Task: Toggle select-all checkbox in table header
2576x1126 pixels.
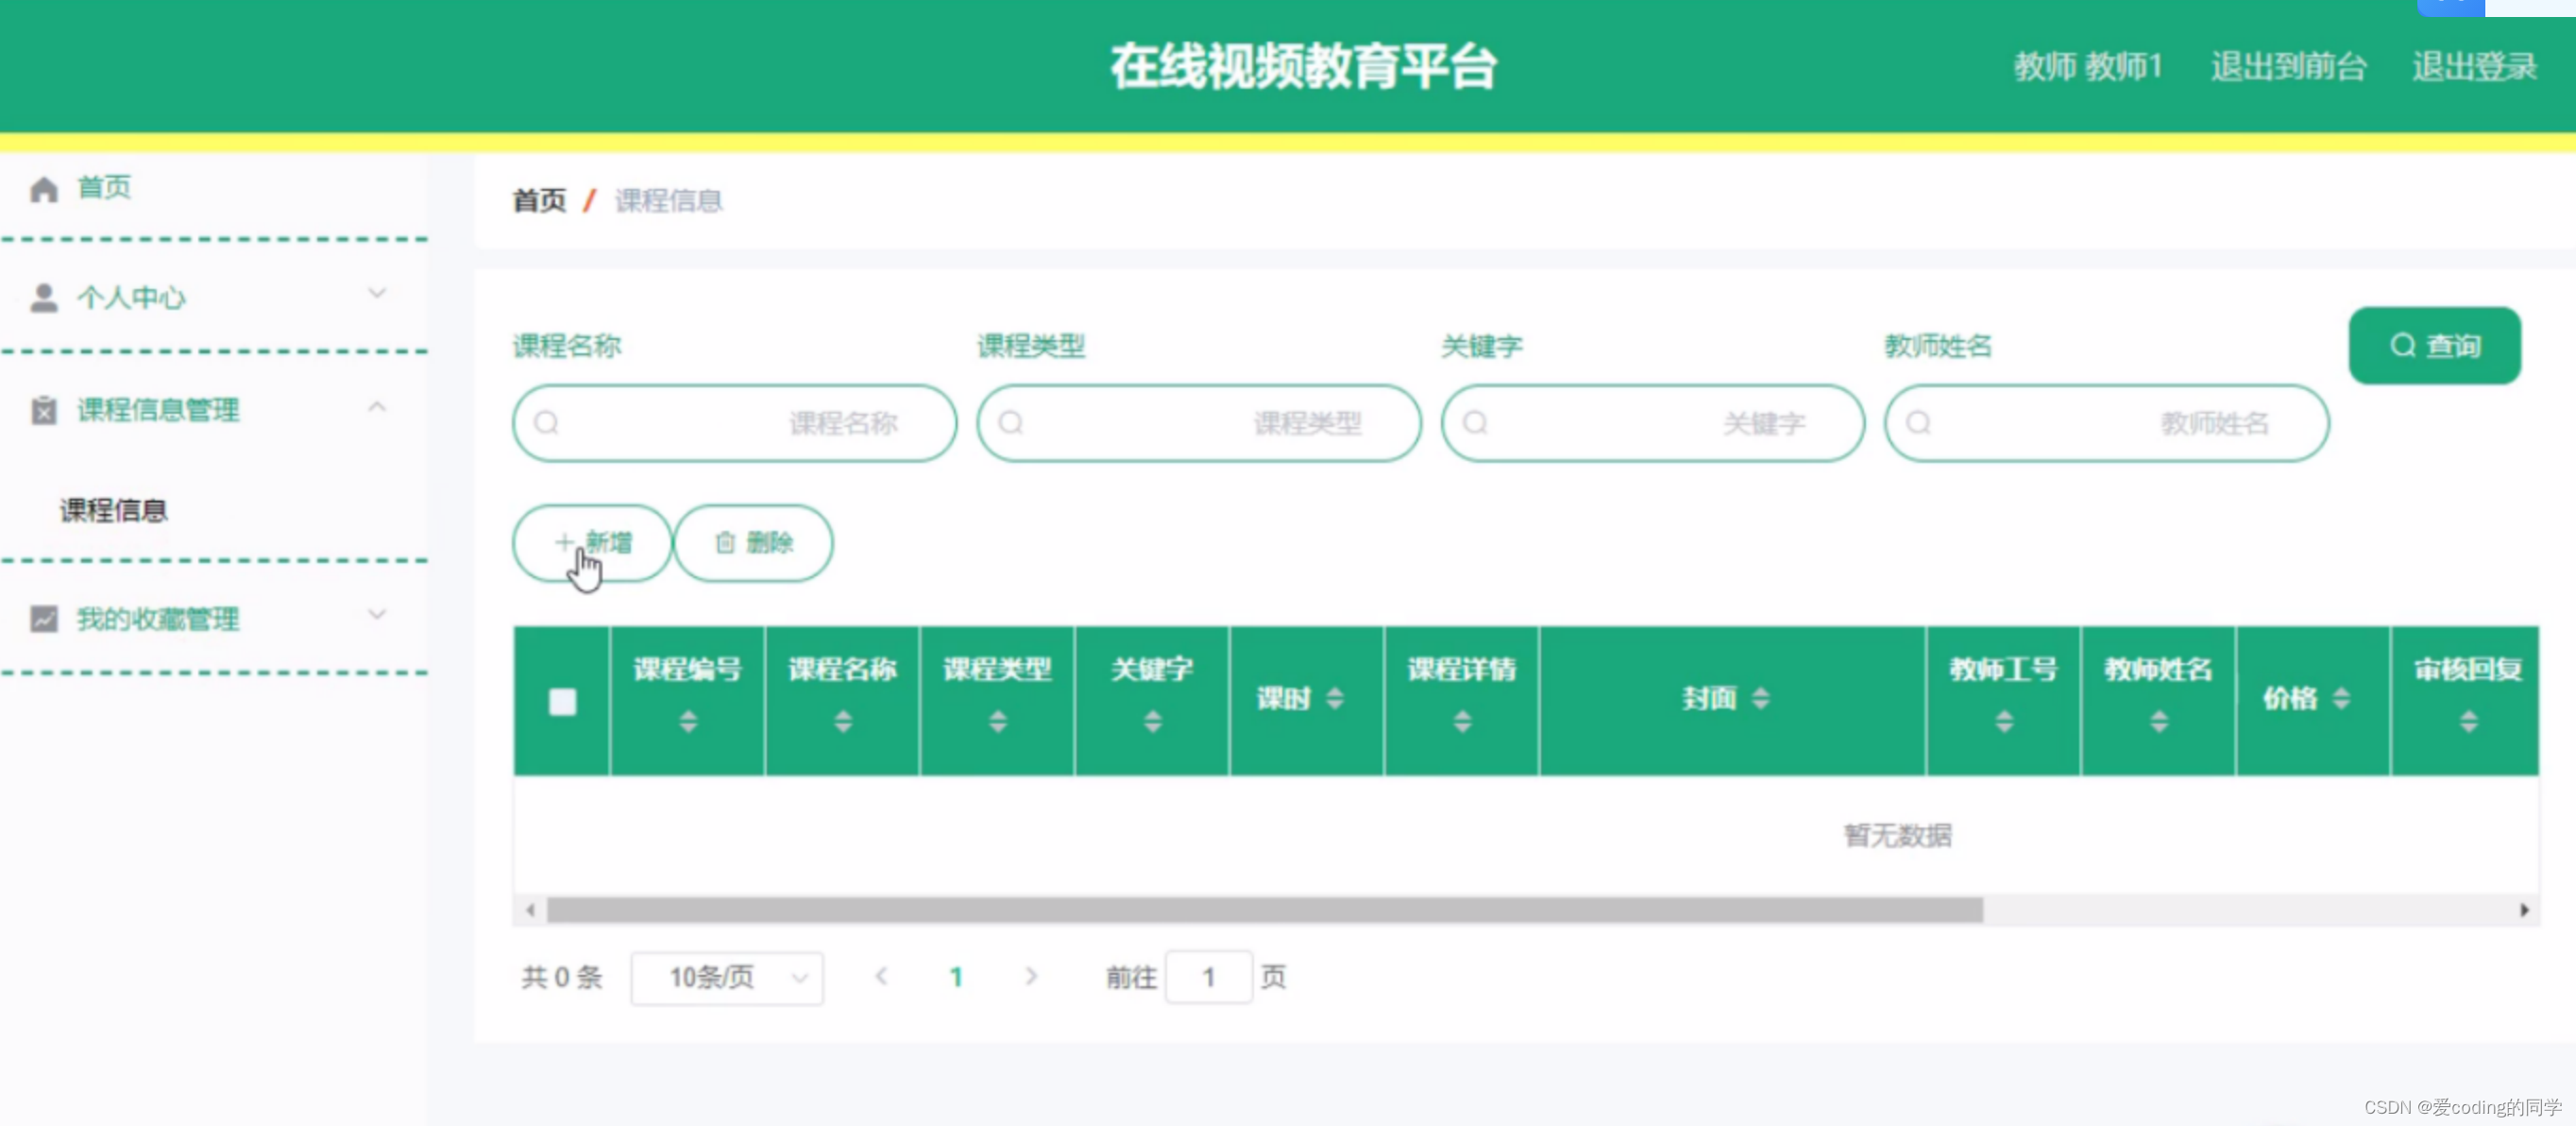Action: pos(563,702)
